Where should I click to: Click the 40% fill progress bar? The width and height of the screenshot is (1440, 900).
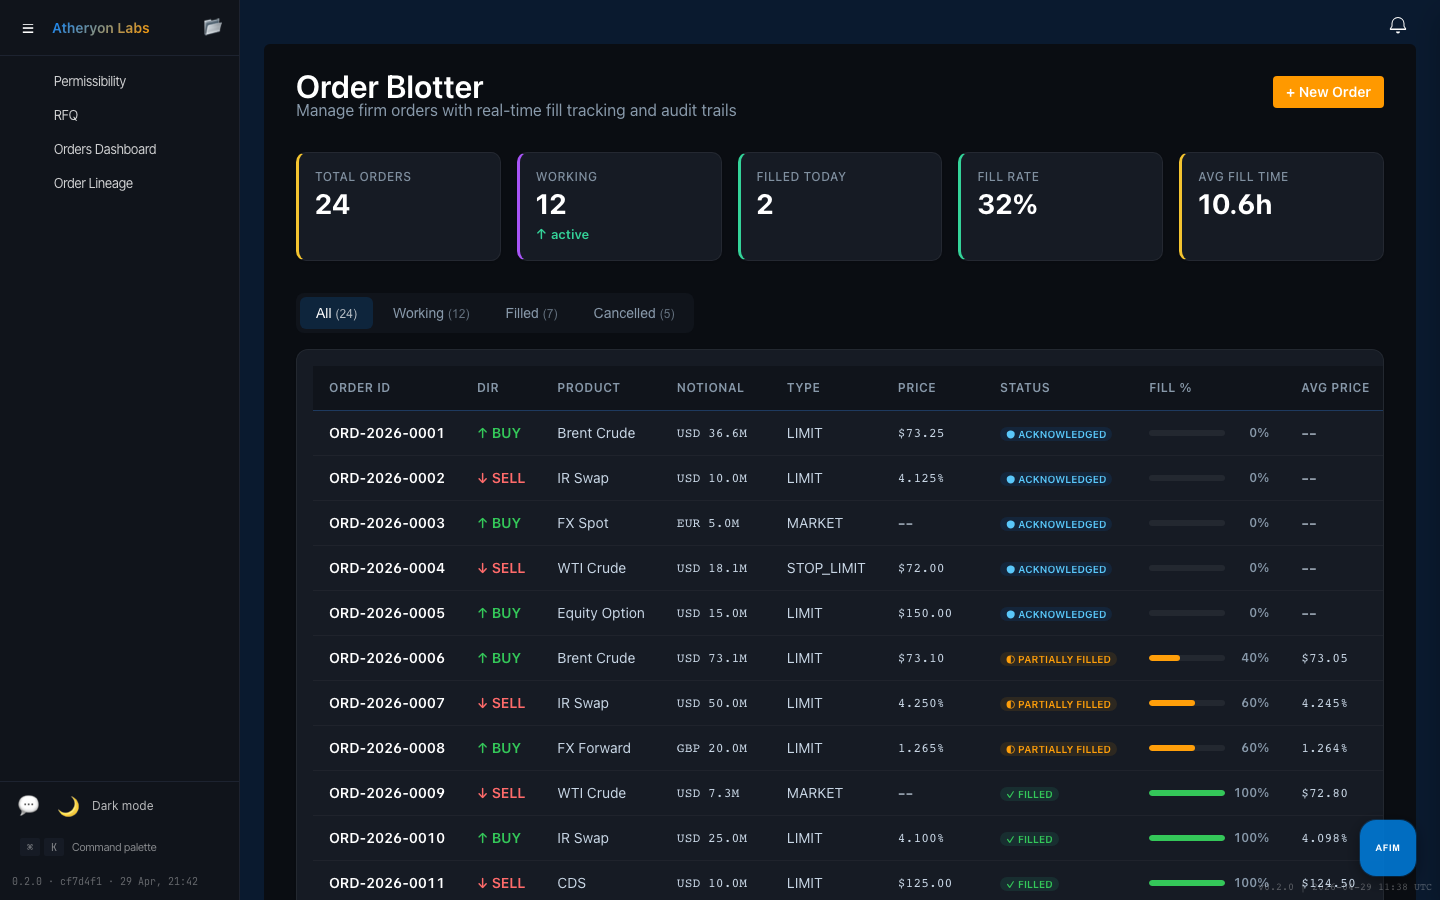point(1187,658)
